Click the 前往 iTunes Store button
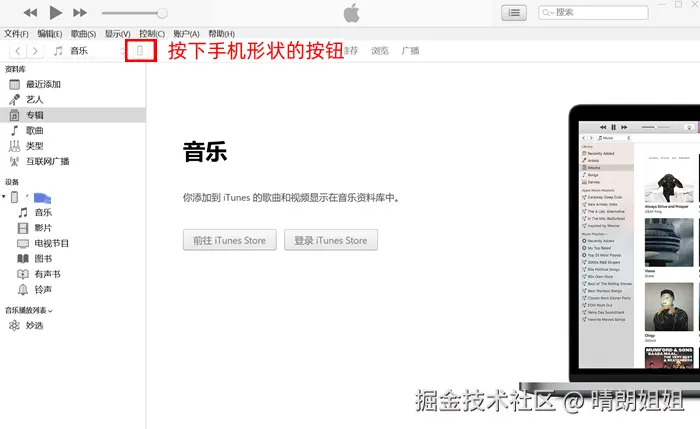The height and width of the screenshot is (429, 700). [229, 240]
